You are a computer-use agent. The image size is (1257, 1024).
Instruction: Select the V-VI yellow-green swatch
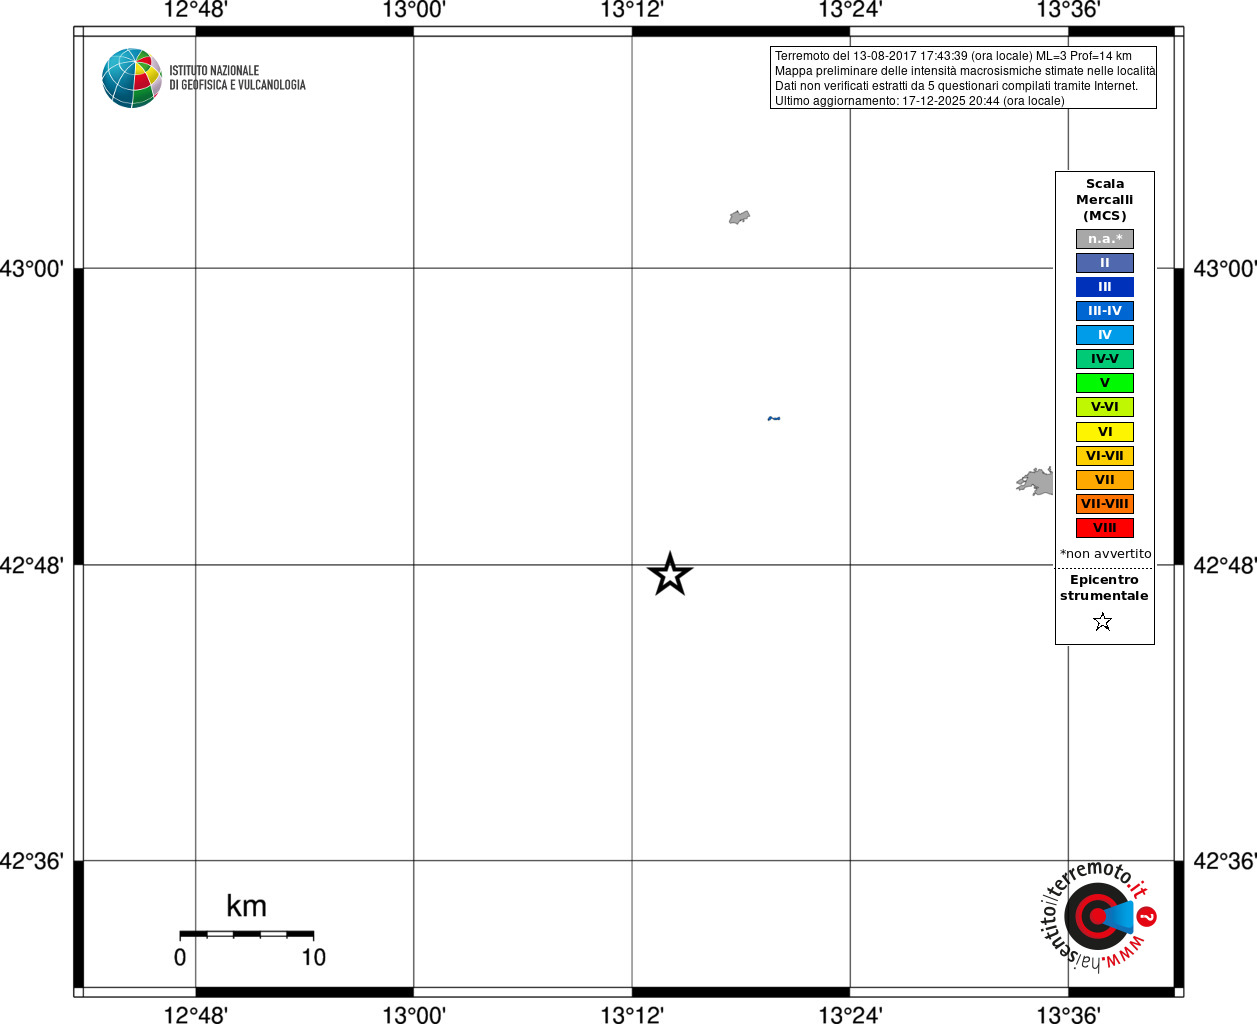point(1105,407)
